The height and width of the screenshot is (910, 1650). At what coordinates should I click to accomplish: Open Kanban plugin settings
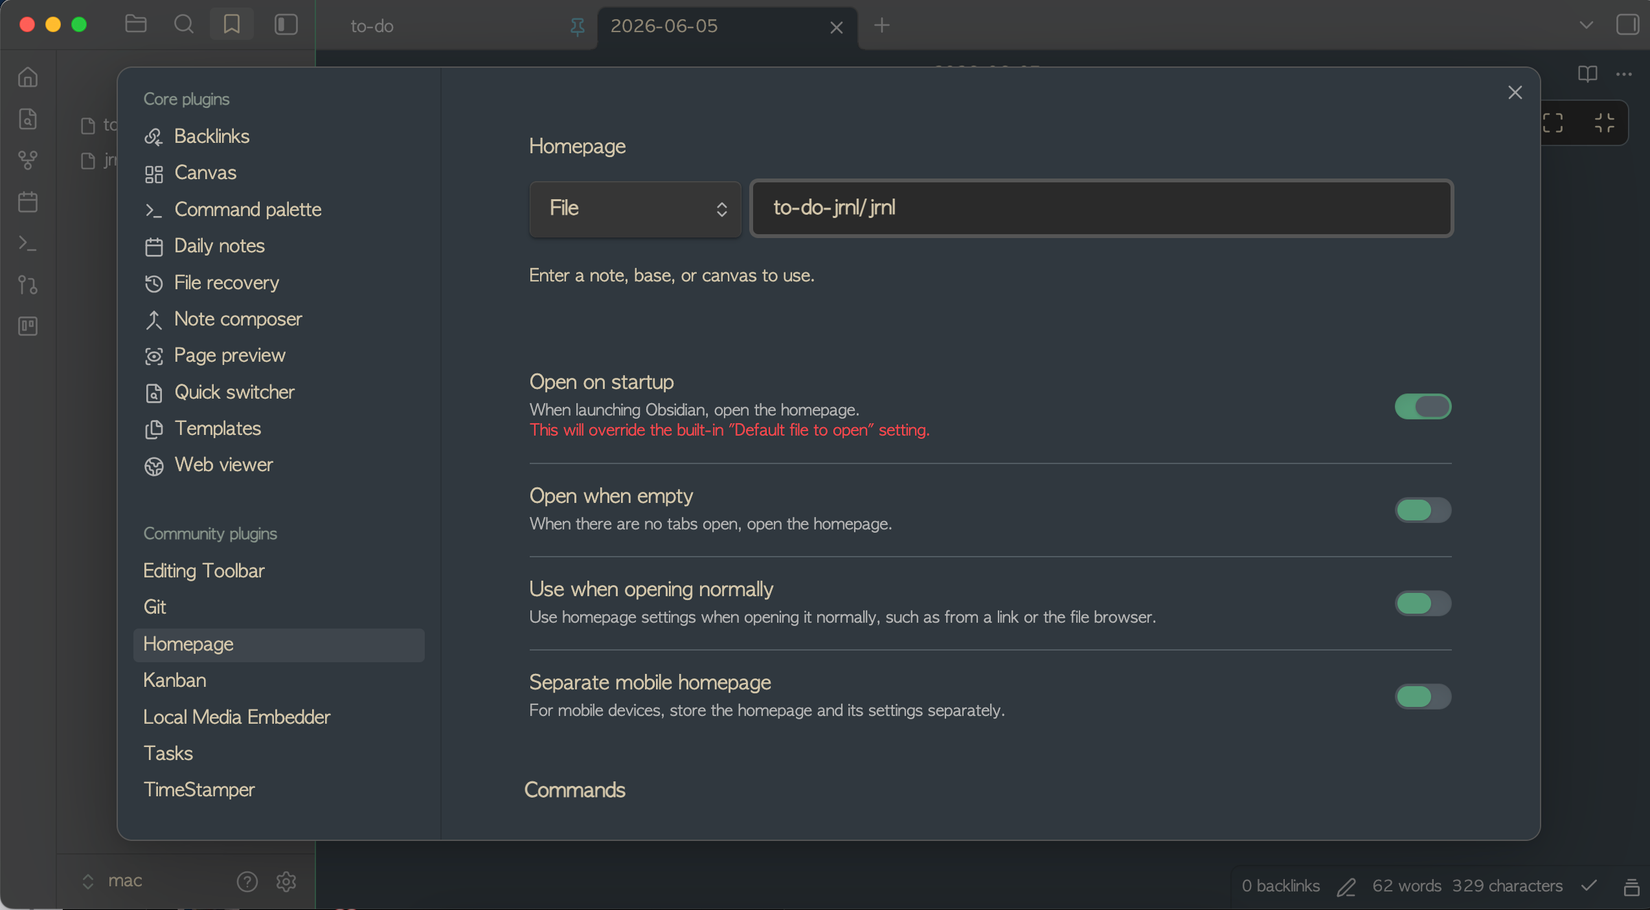pyautogui.click(x=278, y=680)
